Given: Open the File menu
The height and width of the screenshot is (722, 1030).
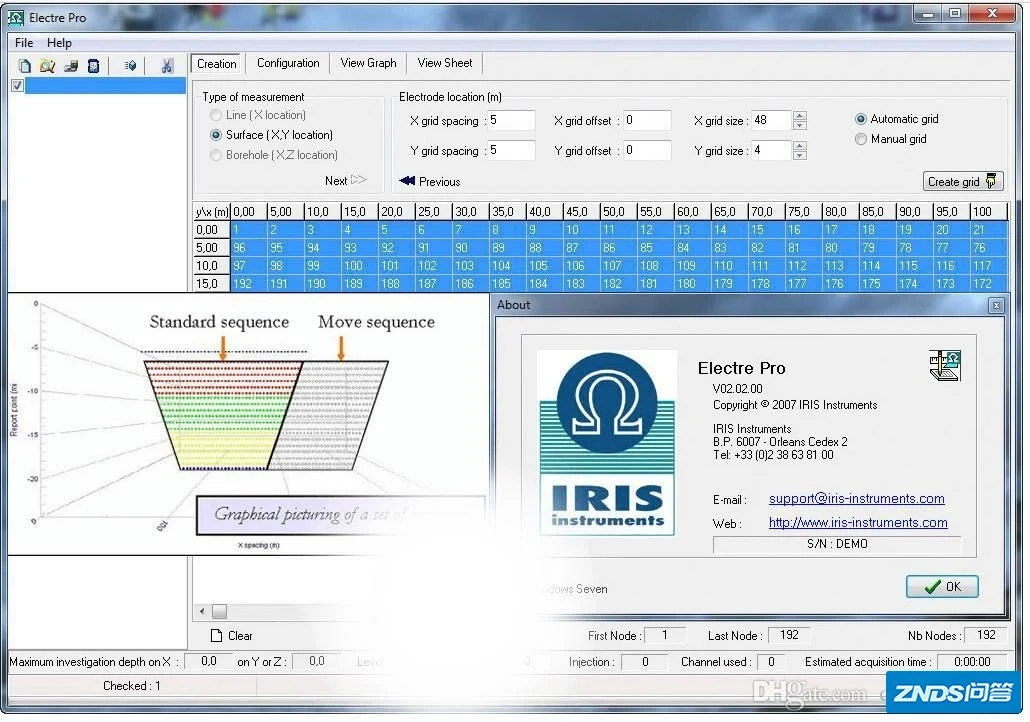Looking at the screenshot, I should pos(24,43).
